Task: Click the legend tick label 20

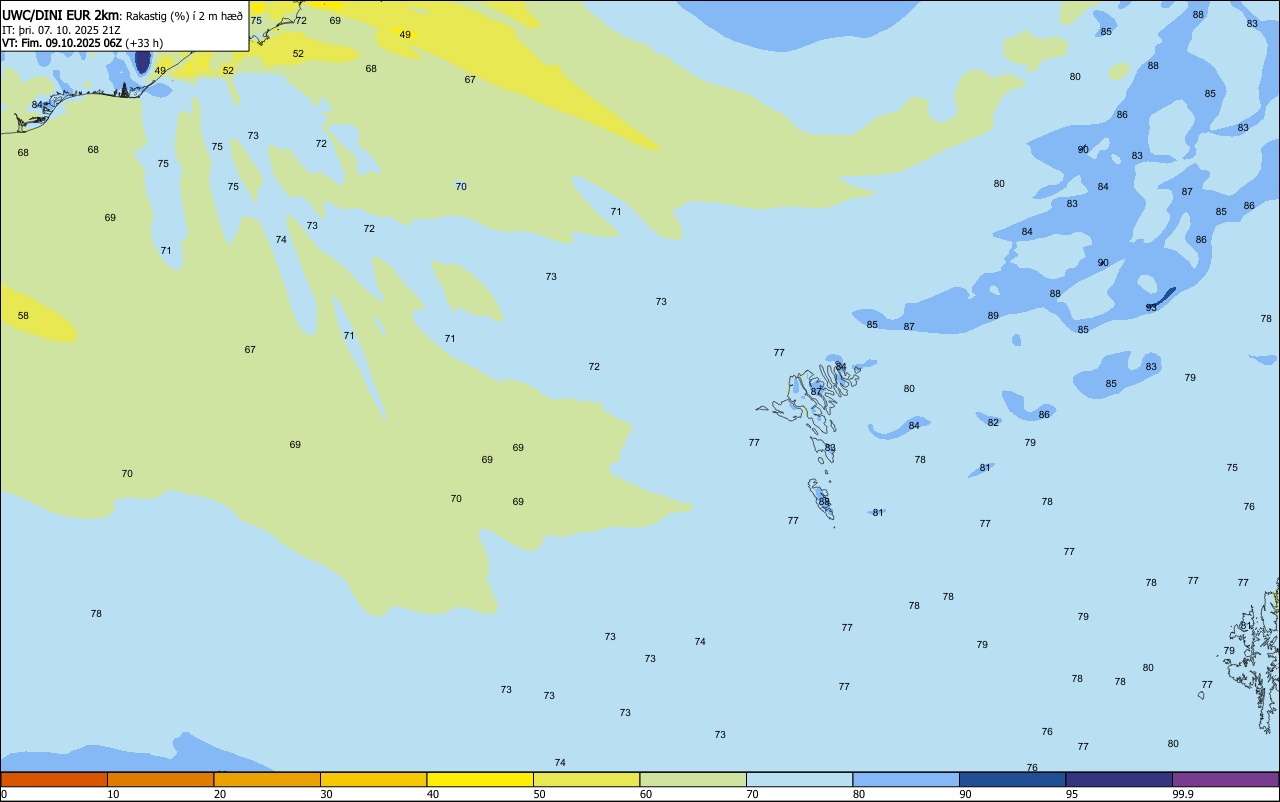Action: point(220,794)
